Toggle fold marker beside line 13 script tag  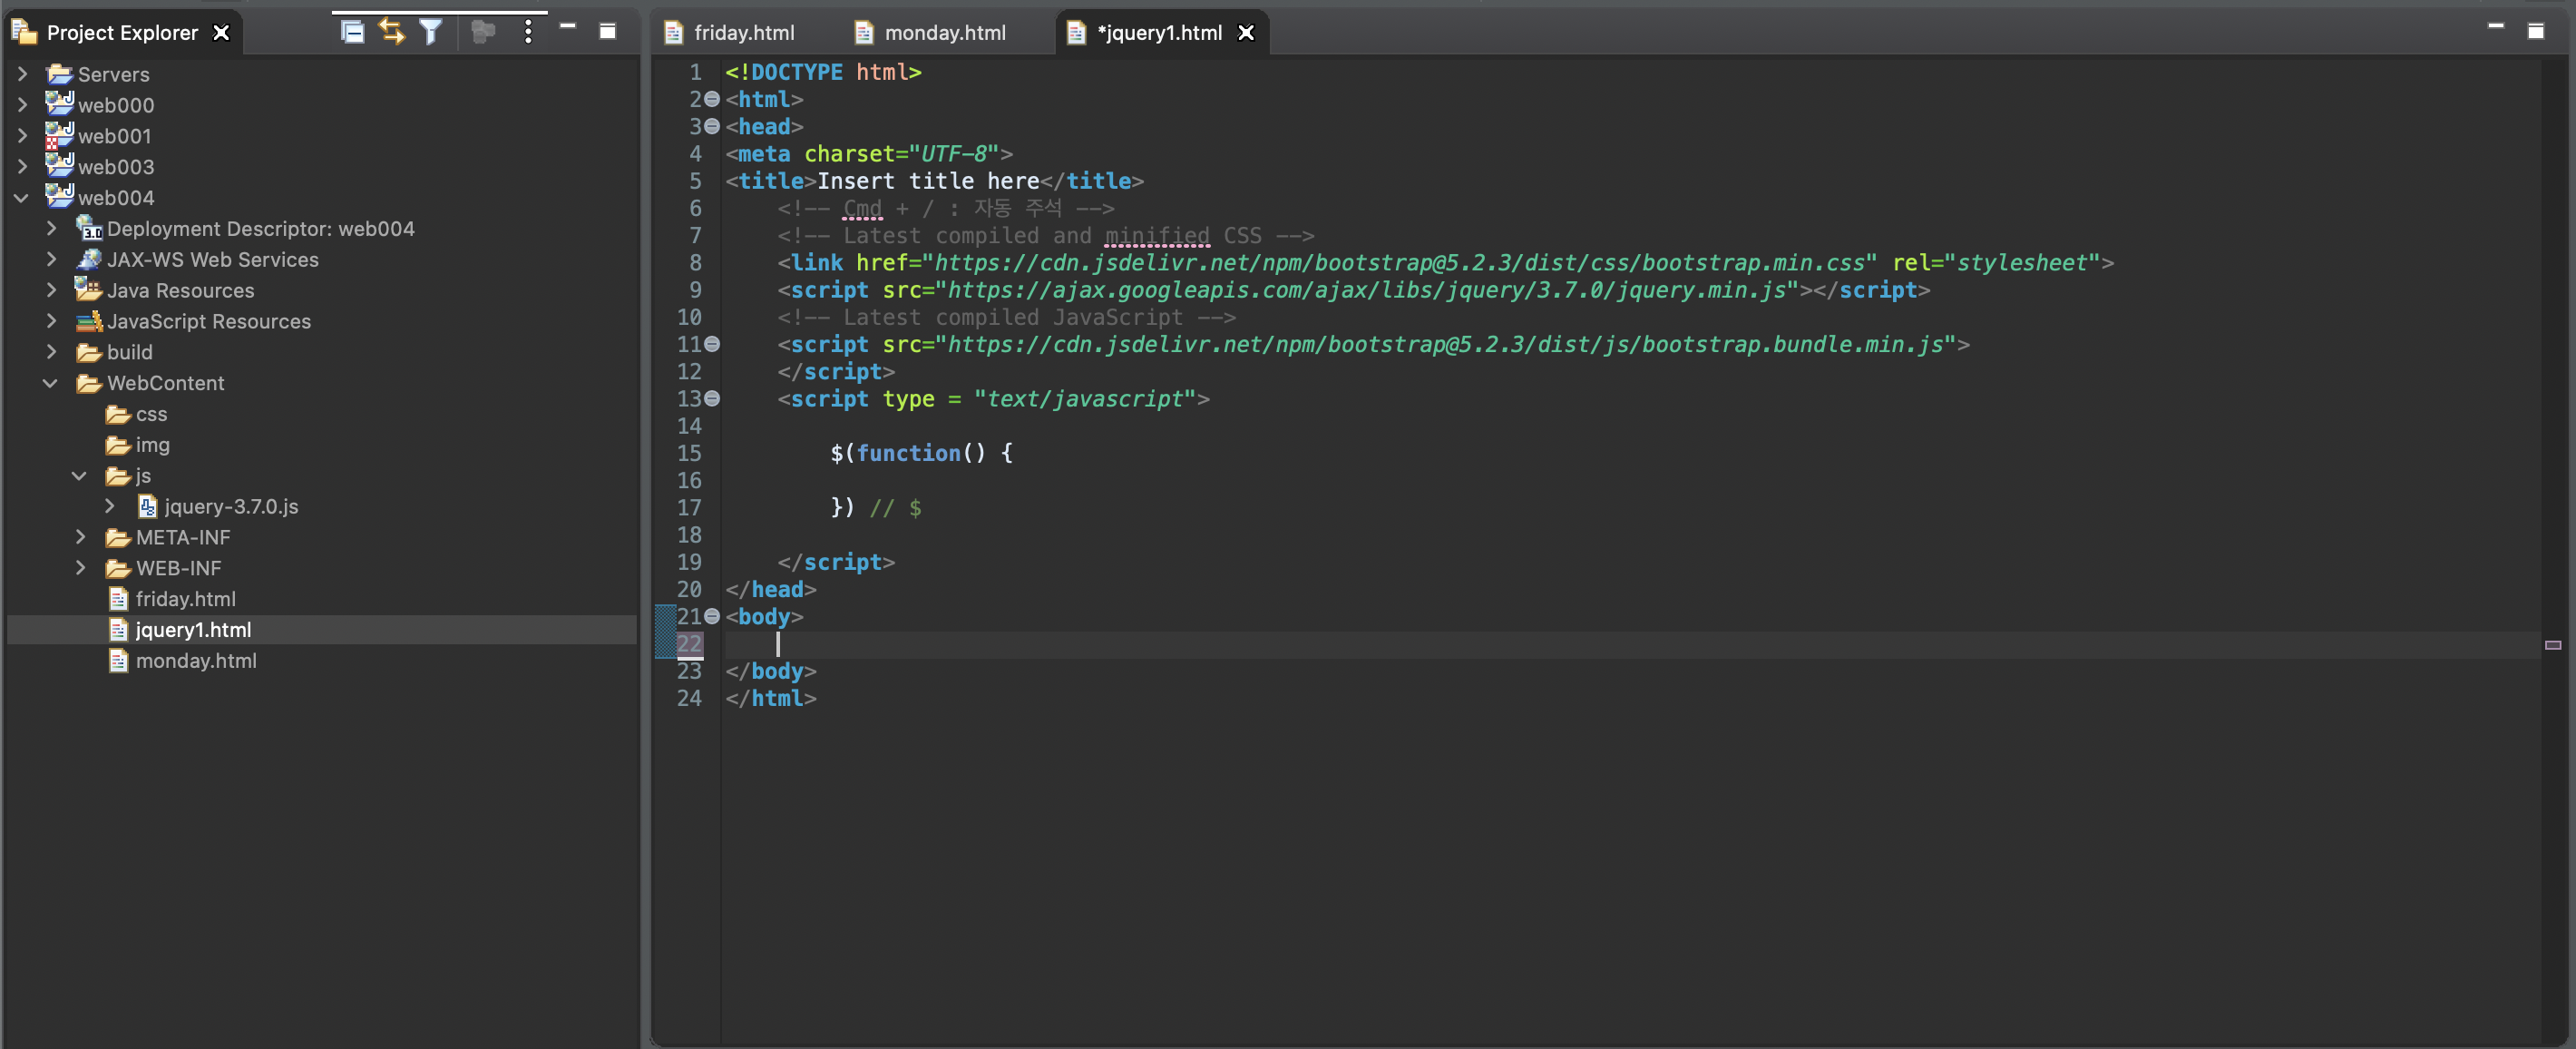[x=712, y=399]
